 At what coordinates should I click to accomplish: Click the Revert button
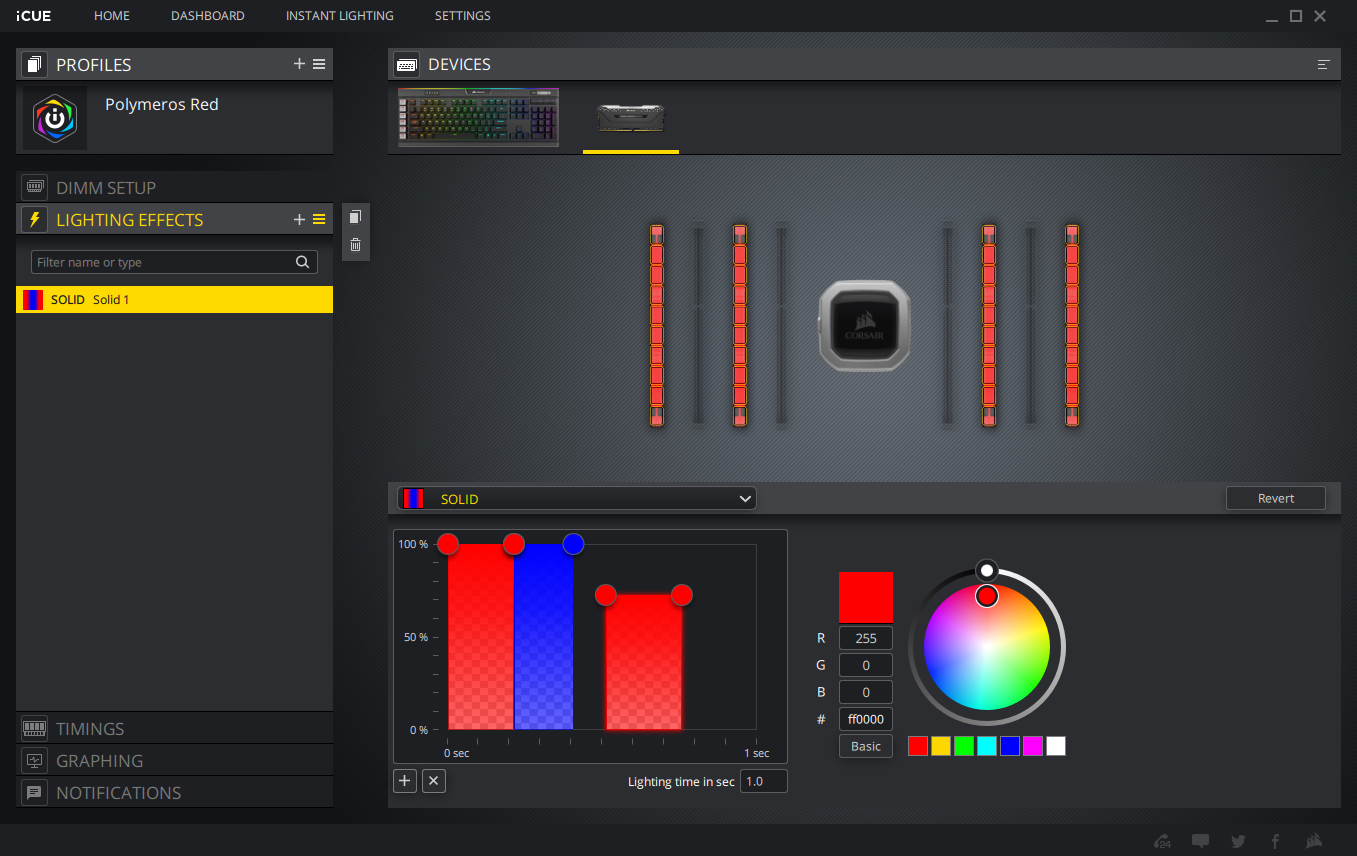[1275, 498]
